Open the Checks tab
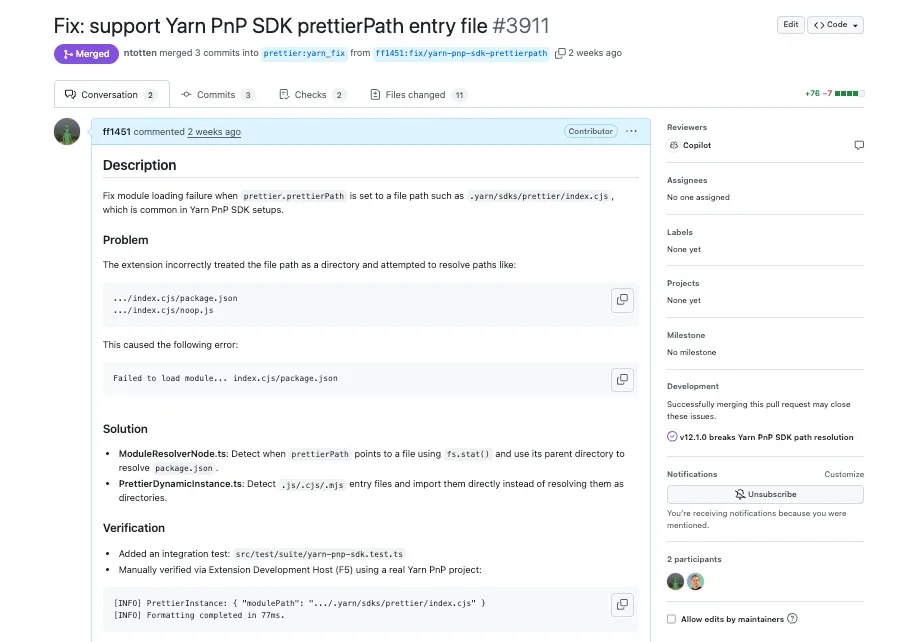This screenshot has height=642, width=897. click(x=312, y=94)
